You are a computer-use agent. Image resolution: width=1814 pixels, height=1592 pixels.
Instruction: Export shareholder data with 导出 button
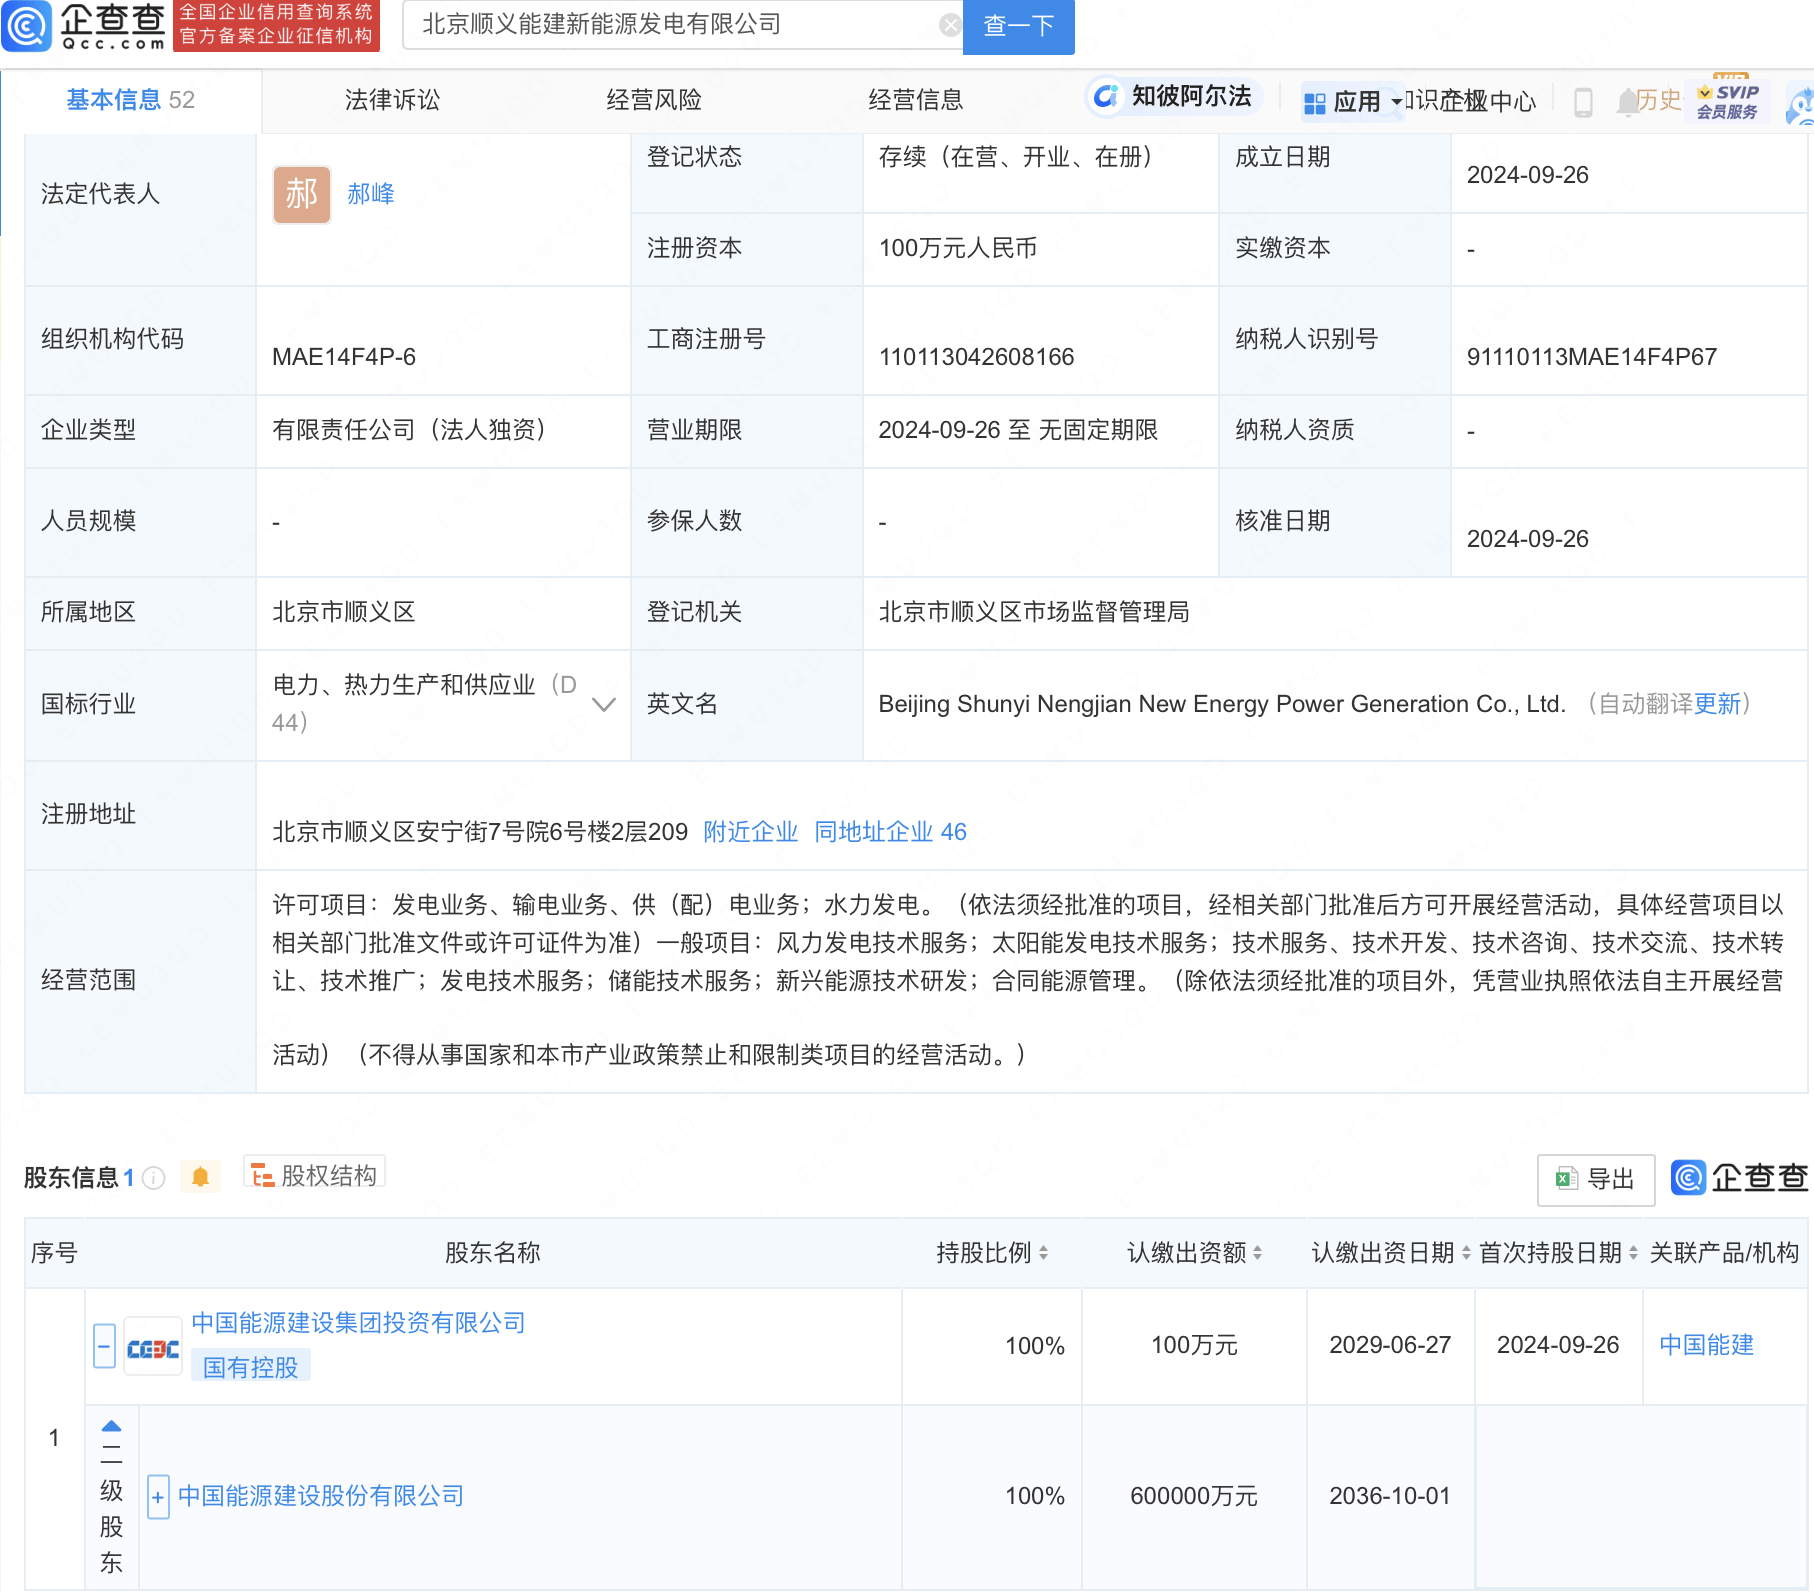tap(1596, 1179)
